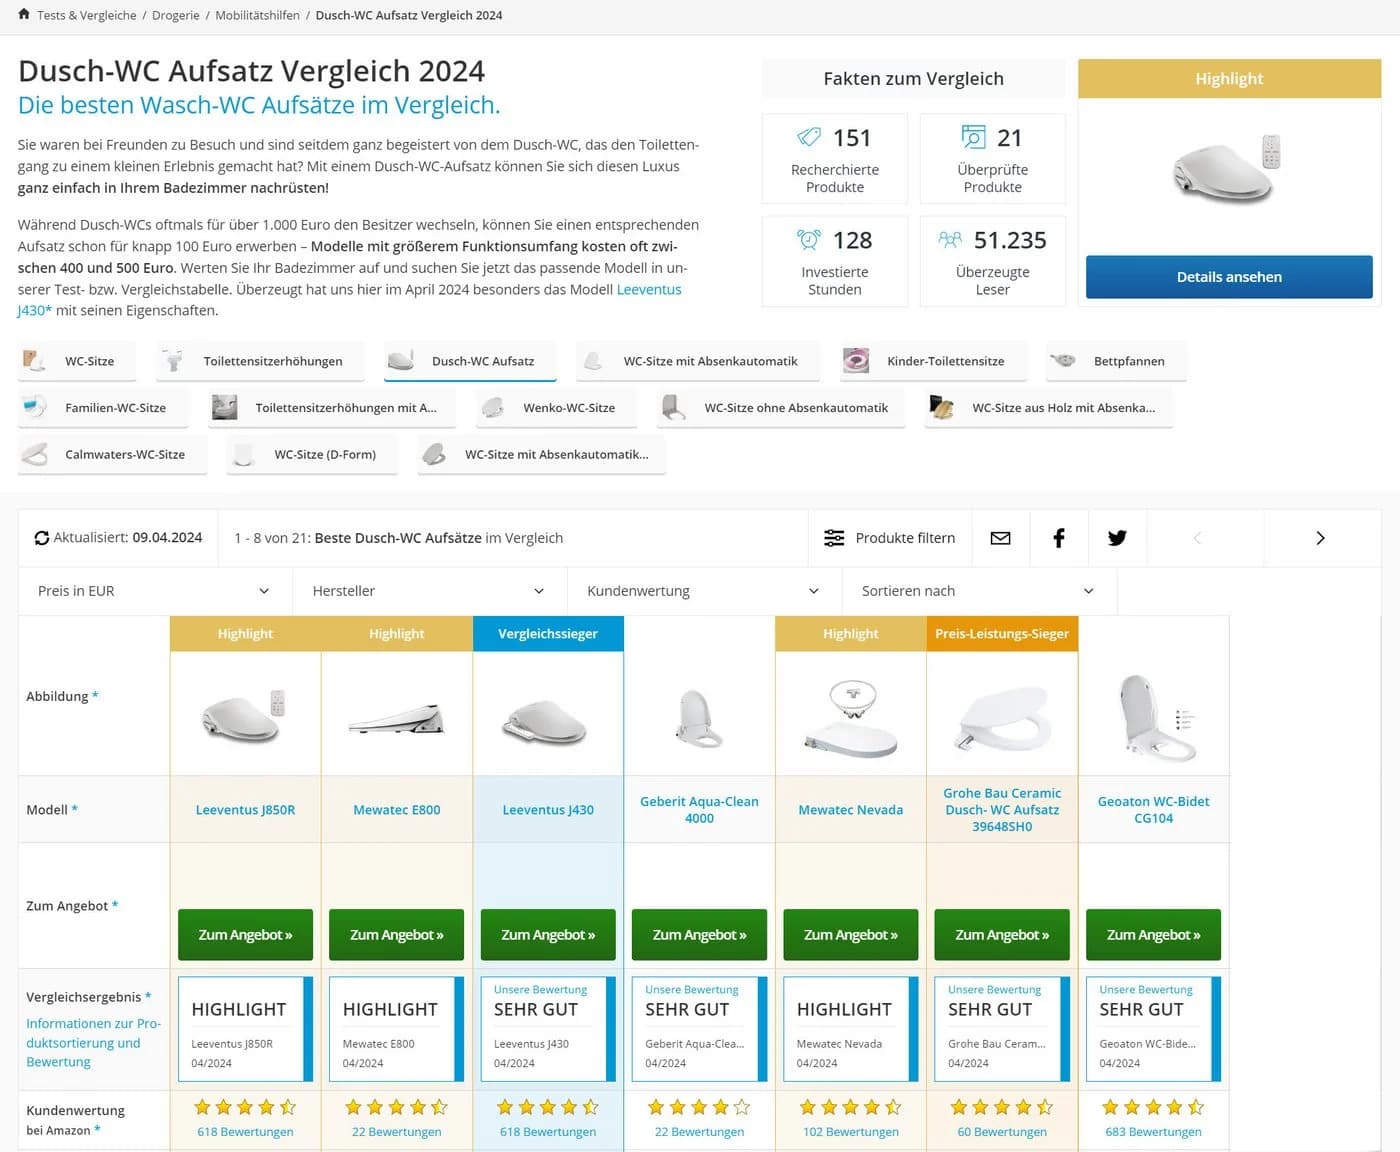Share on Twitter bird icon
The width and height of the screenshot is (1400, 1152).
(1117, 538)
